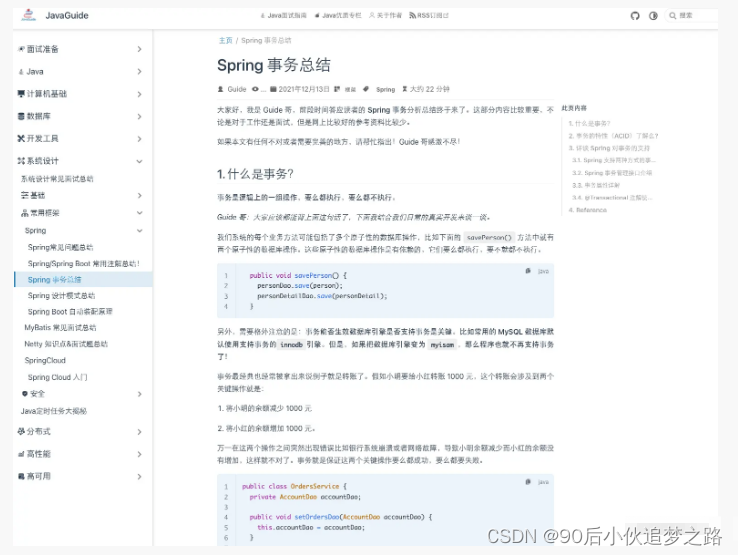Expand the 高可用 sidebar section
This screenshot has height=555, width=738.
(x=139, y=476)
